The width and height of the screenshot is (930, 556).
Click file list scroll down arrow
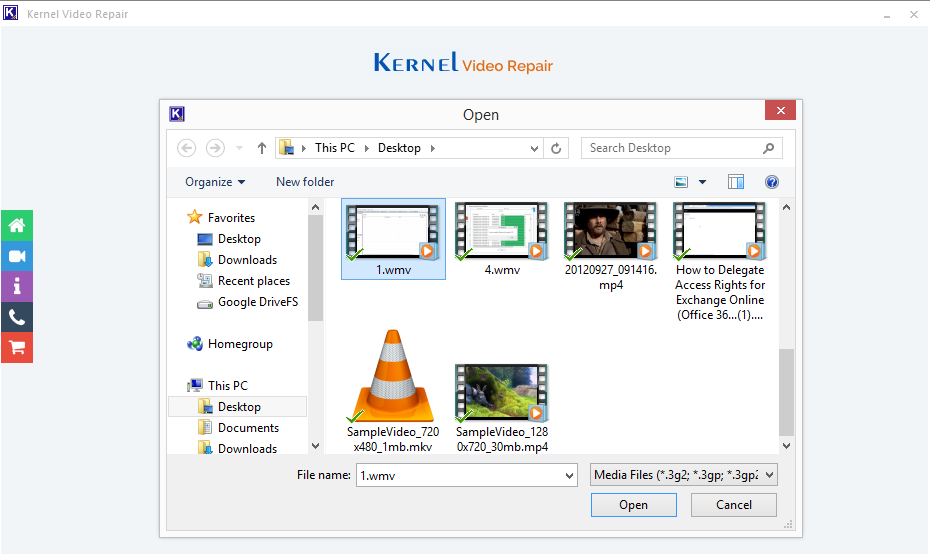(x=786, y=446)
